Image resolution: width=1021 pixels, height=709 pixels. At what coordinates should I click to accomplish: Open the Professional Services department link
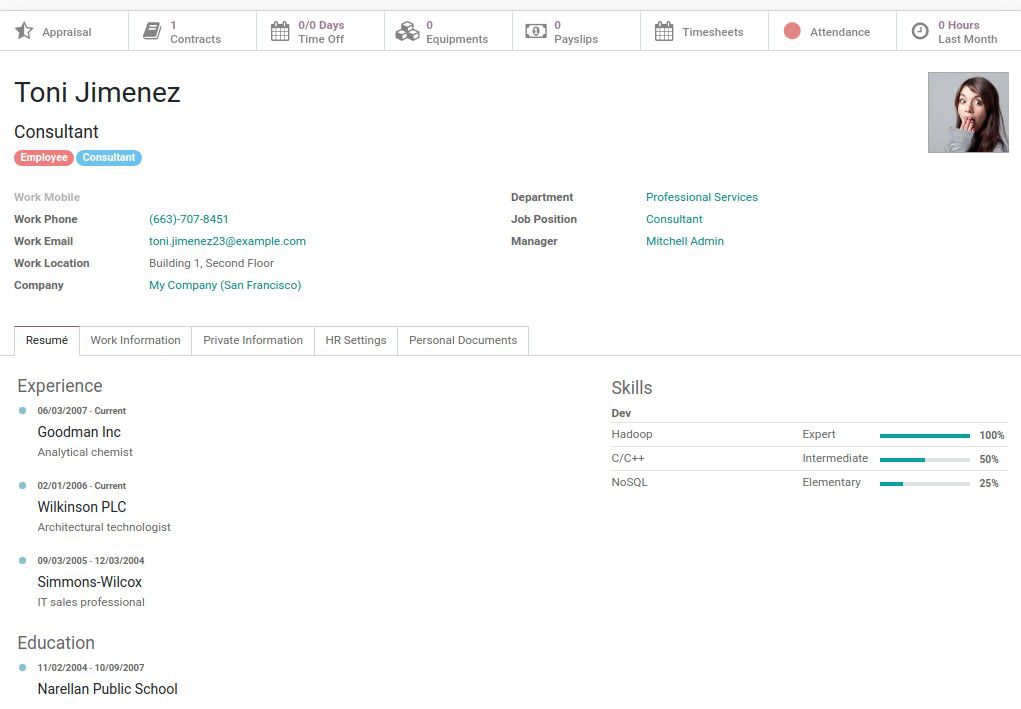click(x=702, y=197)
